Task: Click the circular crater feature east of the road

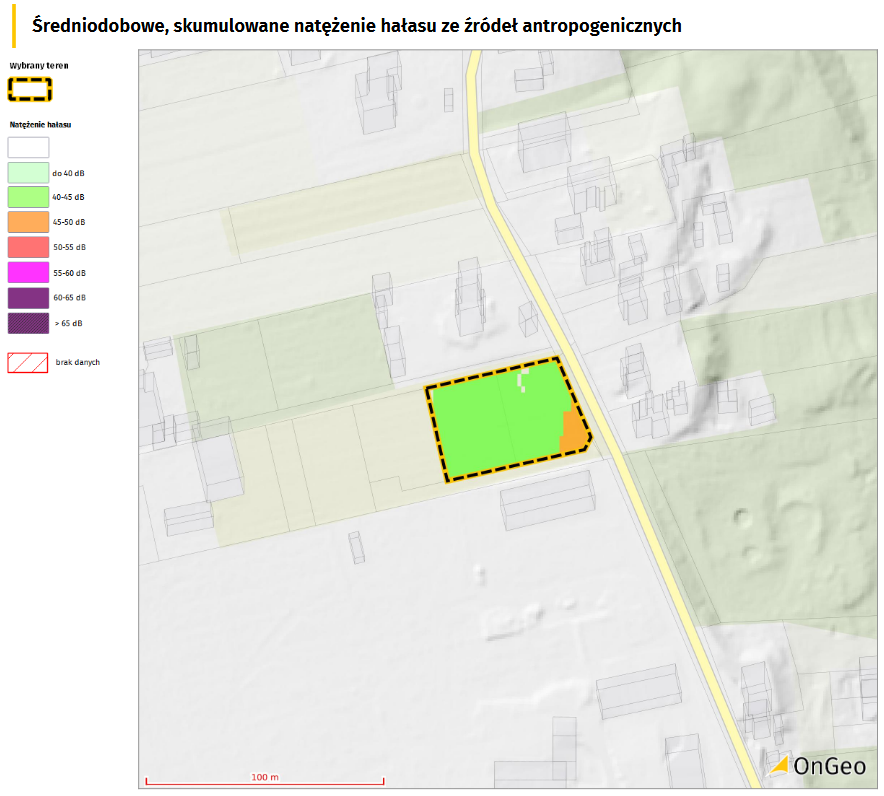Action: tap(741, 517)
